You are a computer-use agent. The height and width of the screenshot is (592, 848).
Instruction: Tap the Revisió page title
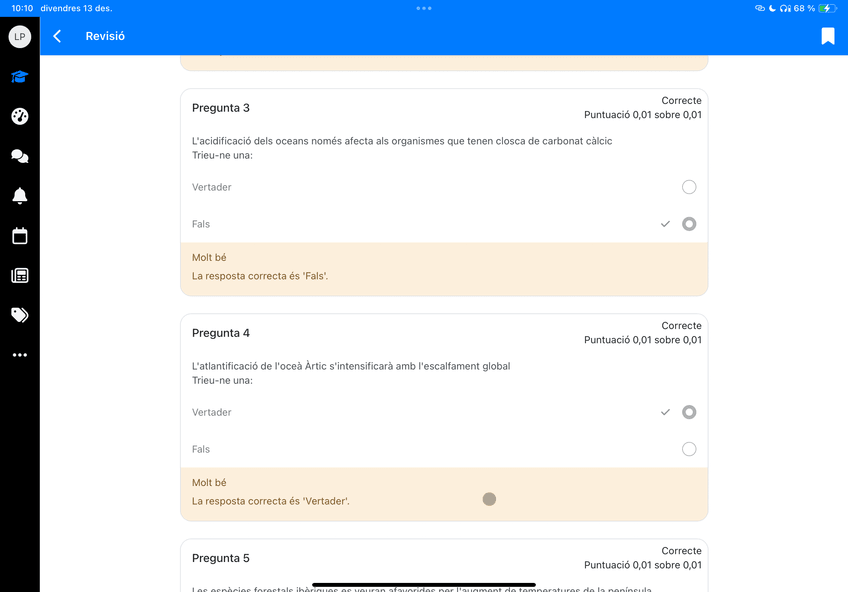click(x=105, y=36)
